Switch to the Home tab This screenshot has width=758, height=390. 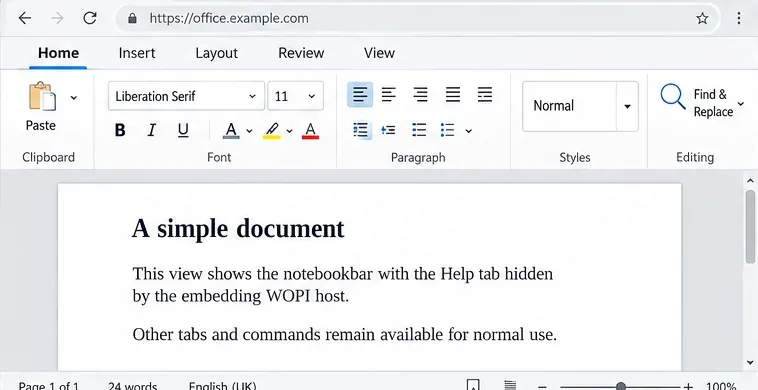click(x=58, y=53)
